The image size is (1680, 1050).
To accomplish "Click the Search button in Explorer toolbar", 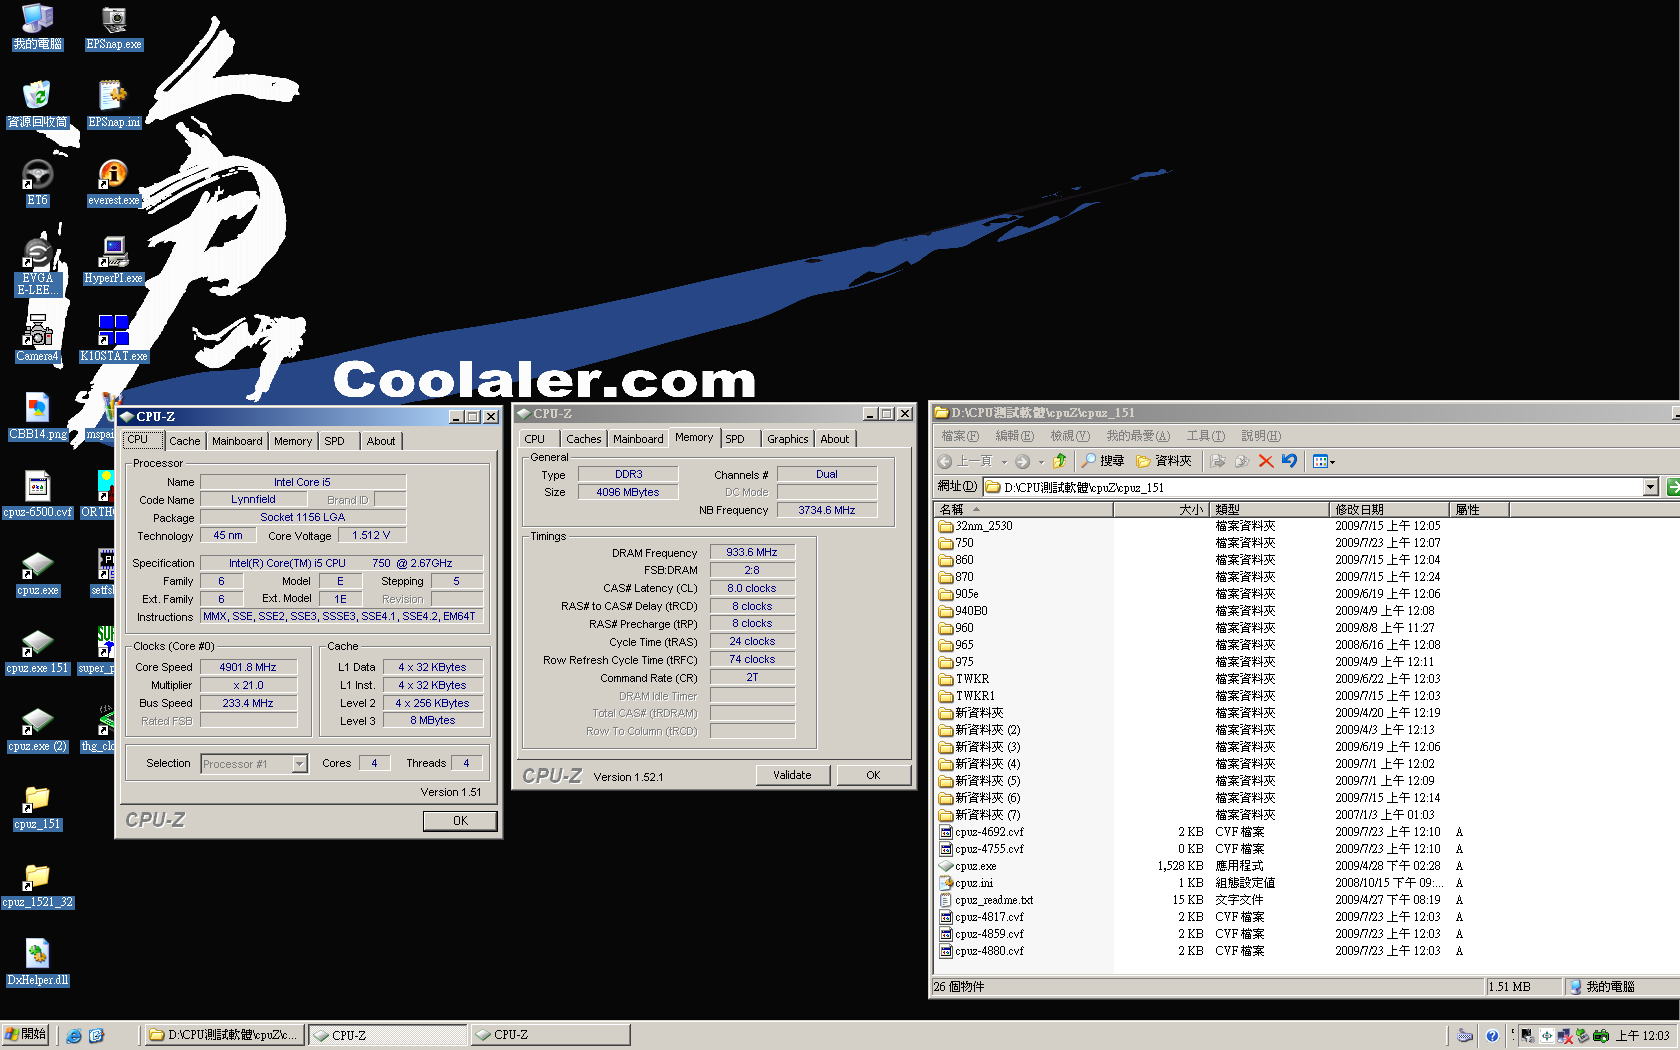I will pos(1103,461).
